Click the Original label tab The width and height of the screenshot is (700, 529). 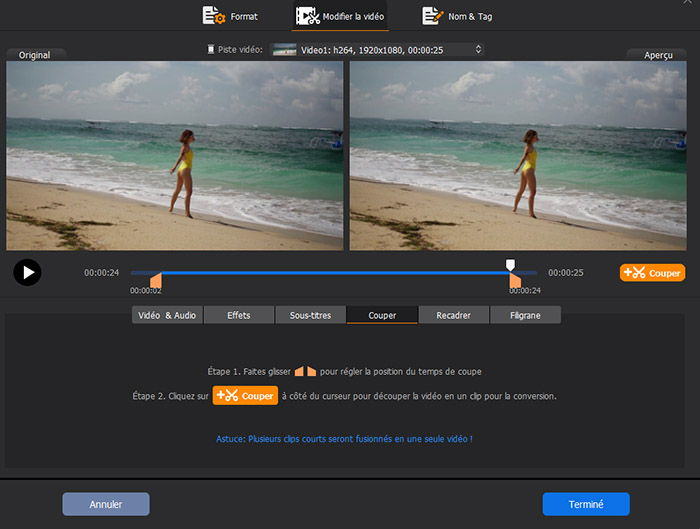[x=34, y=55]
